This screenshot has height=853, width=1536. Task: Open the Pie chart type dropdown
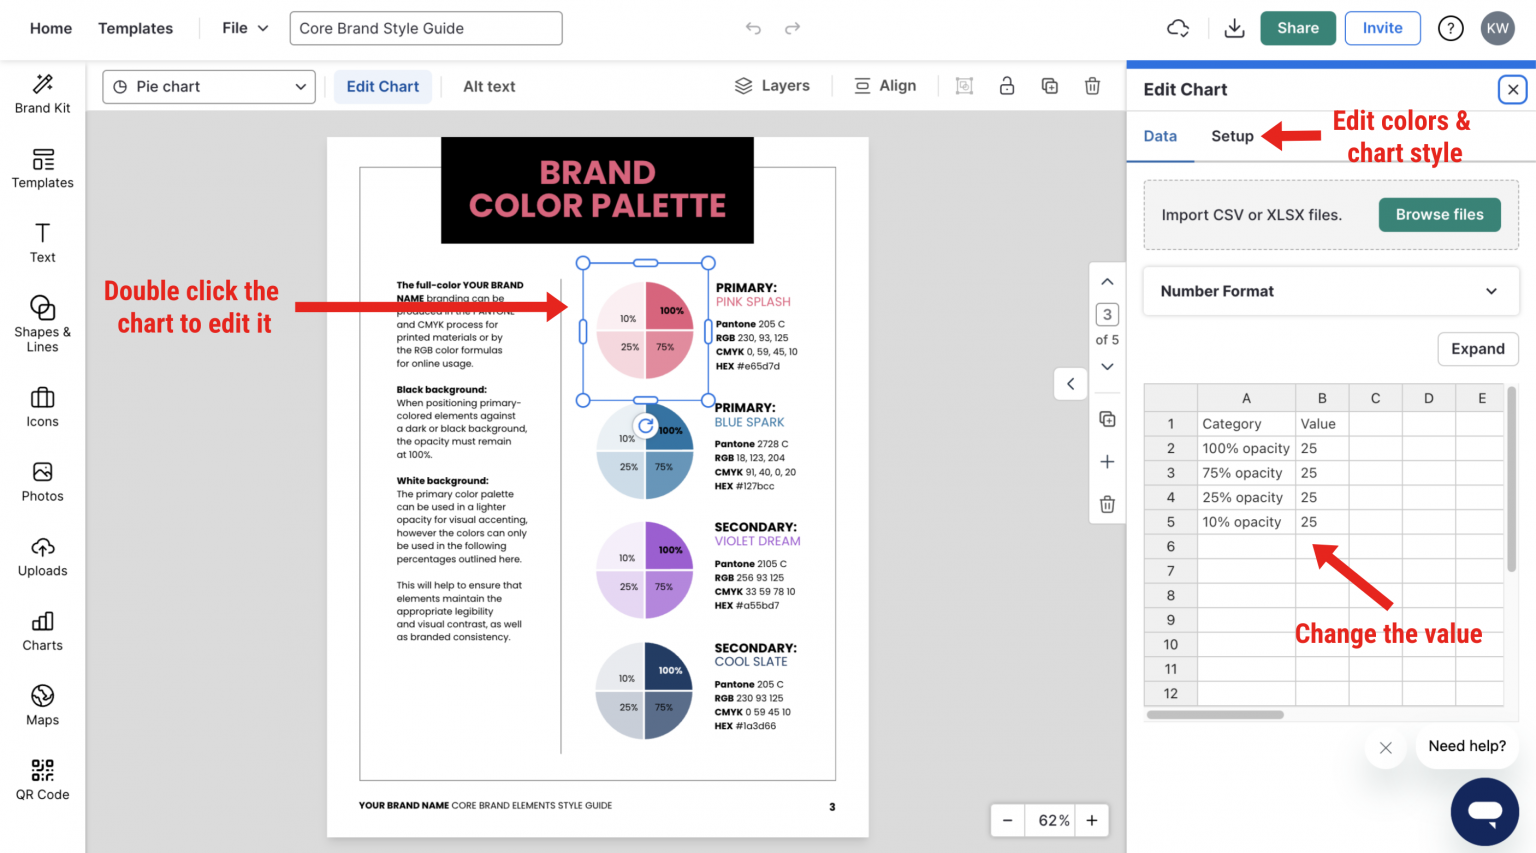click(x=208, y=87)
